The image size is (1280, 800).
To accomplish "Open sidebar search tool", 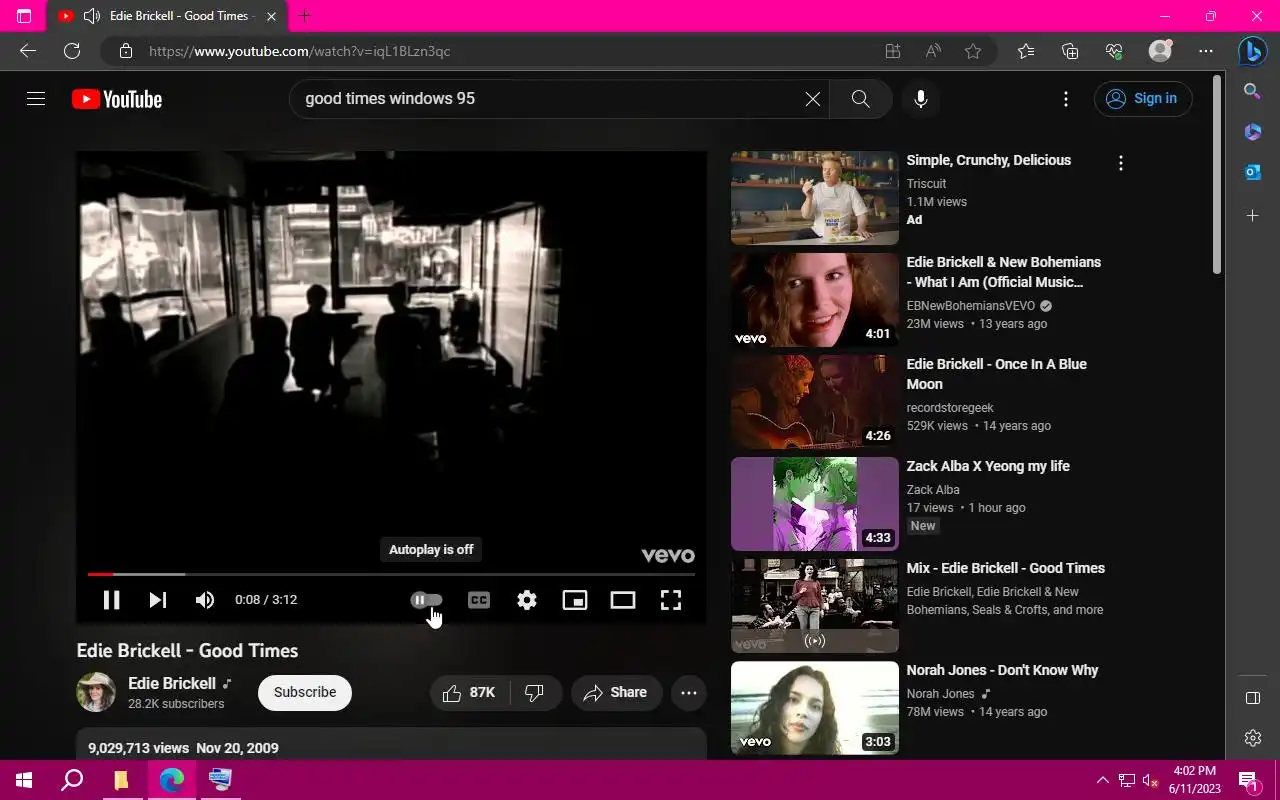I will click(1252, 91).
